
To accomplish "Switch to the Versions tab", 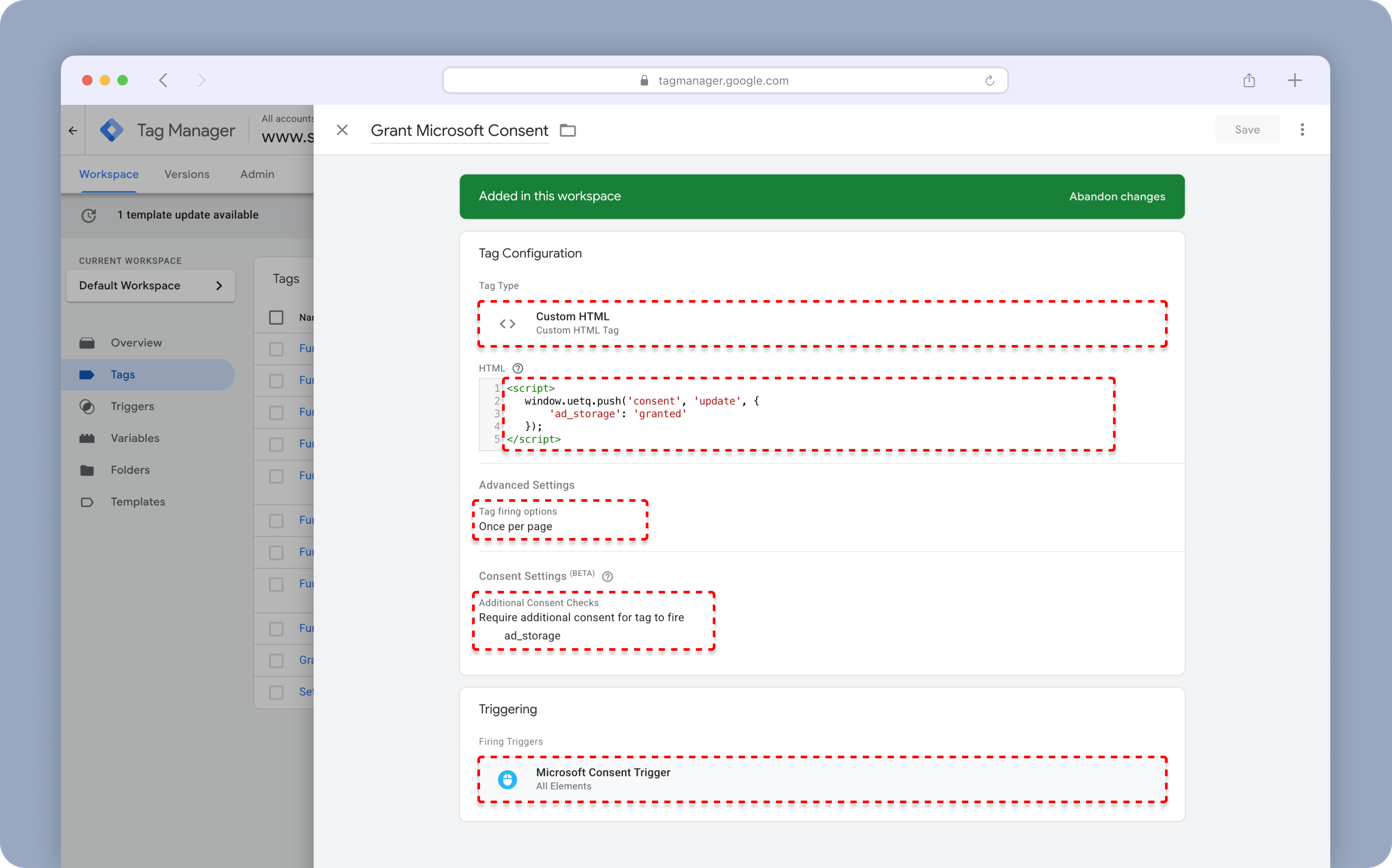I will (x=187, y=174).
